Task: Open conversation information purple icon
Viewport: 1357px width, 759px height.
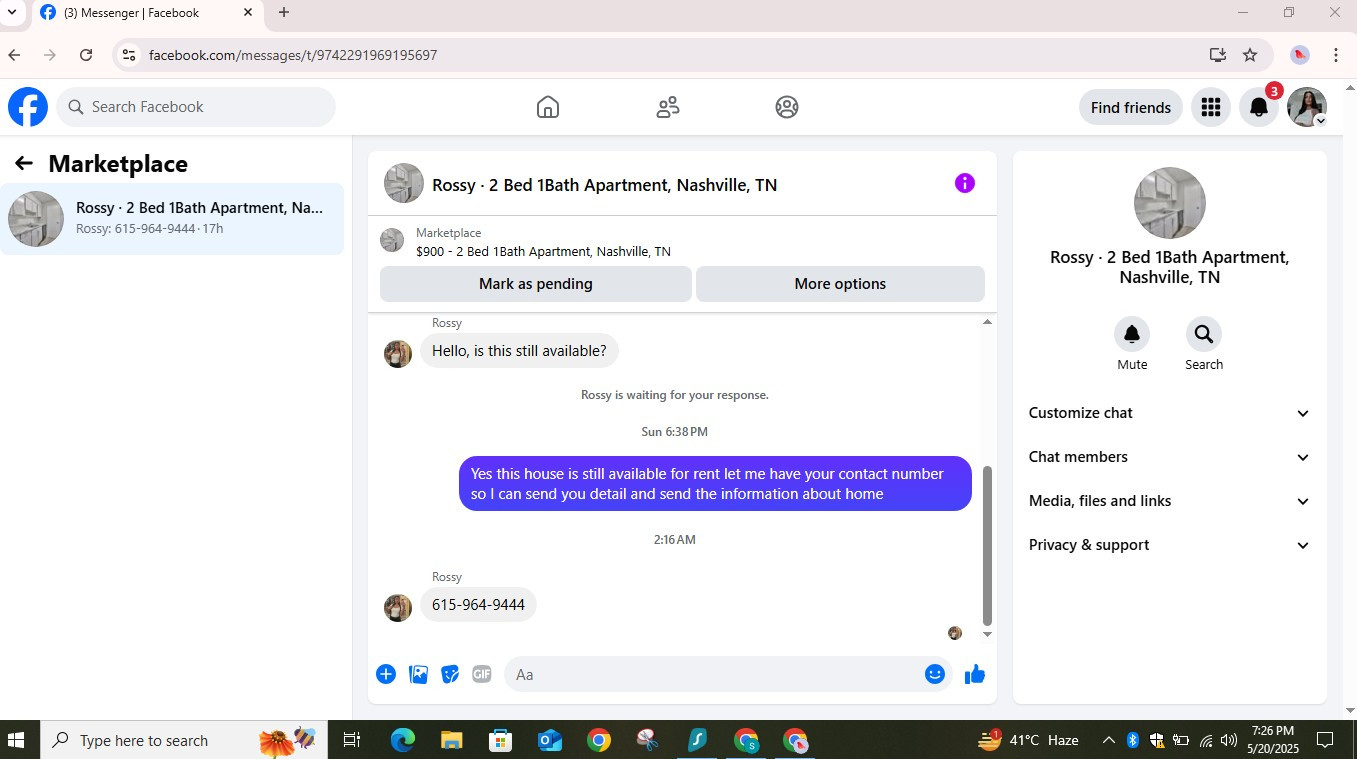Action: pyautogui.click(x=965, y=183)
